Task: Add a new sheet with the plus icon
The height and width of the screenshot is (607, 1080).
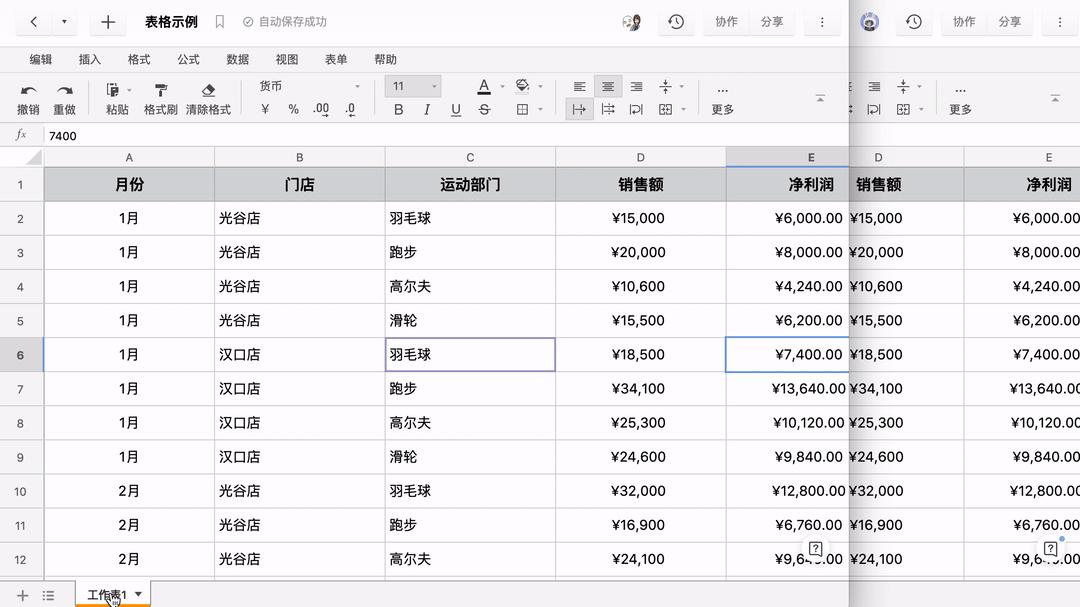Action: click(21, 595)
